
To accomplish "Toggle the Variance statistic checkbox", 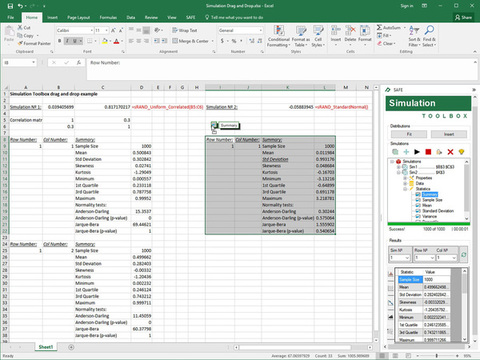I will tap(418, 216).
